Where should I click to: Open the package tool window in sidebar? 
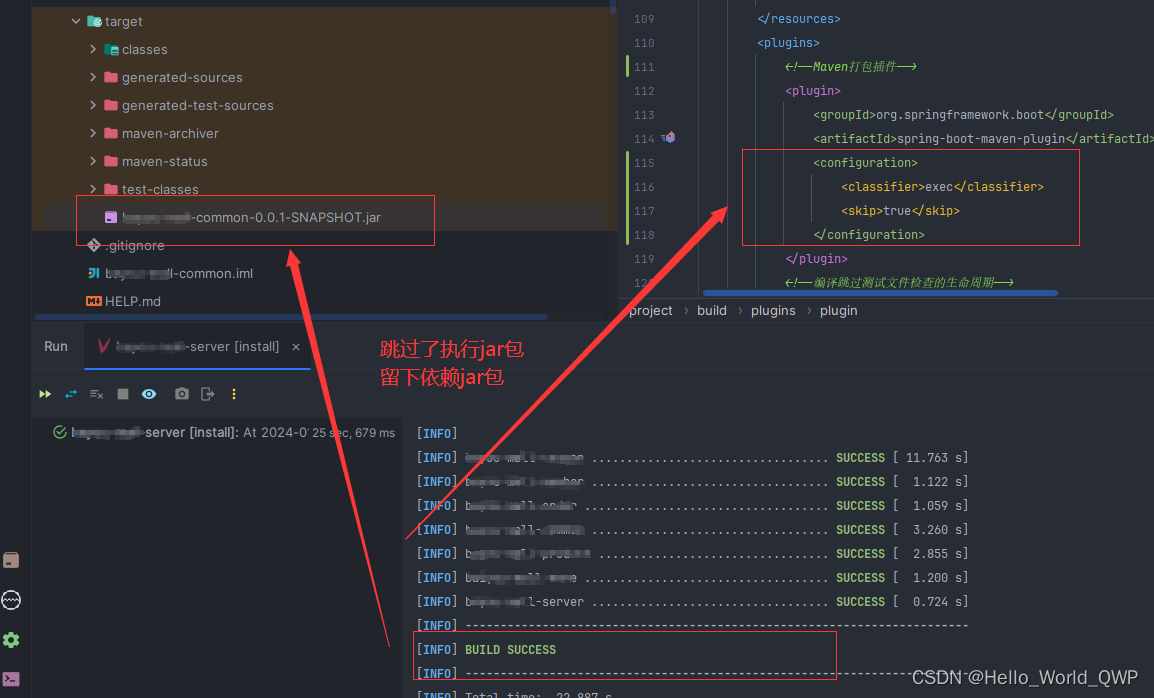point(12,560)
